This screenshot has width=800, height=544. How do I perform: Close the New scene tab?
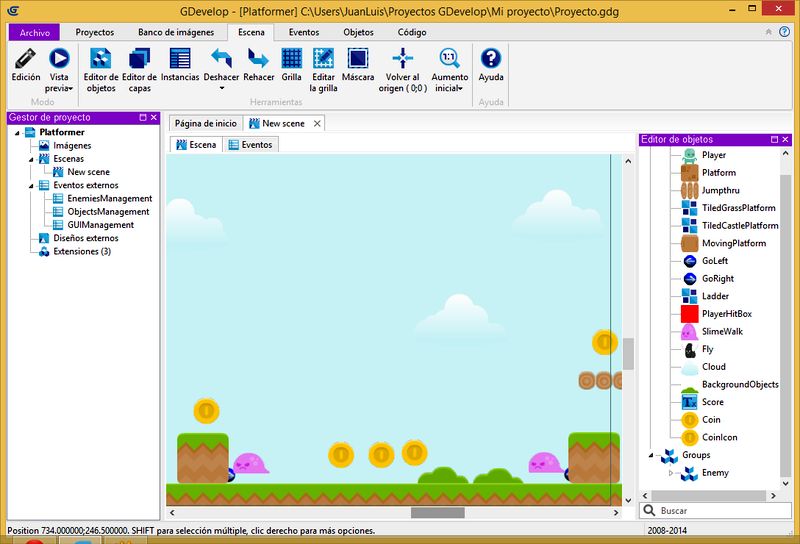click(317, 123)
